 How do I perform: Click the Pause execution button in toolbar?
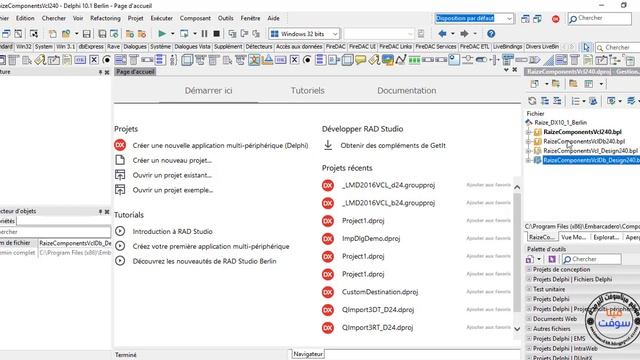(x=204, y=33)
